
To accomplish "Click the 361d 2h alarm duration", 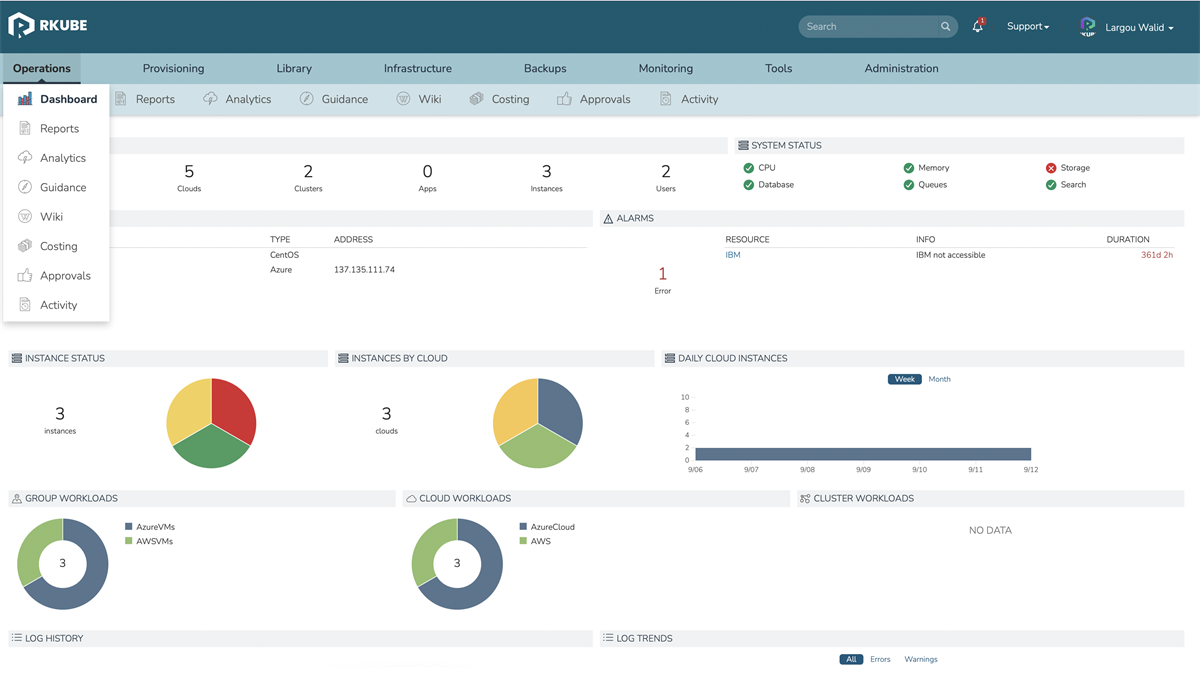I will 1157,255.
